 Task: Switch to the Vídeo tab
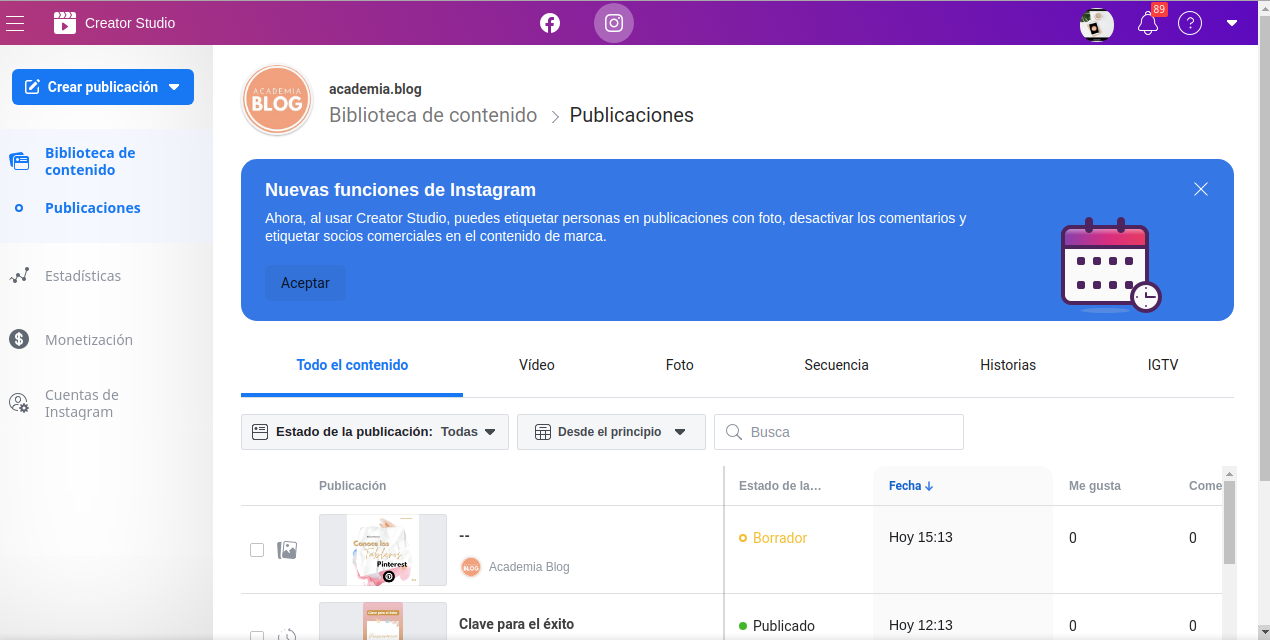click(537, 365)
